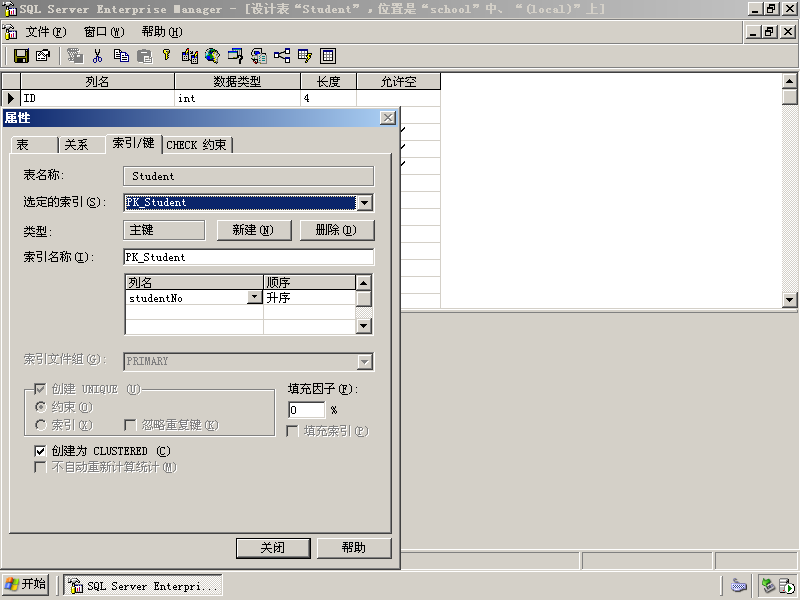Image resolution: width=800 pixels, height=600 pixels.
Task: Toggle the pad index (填充索引) checkbox
Action: click(x=292, y=431)
